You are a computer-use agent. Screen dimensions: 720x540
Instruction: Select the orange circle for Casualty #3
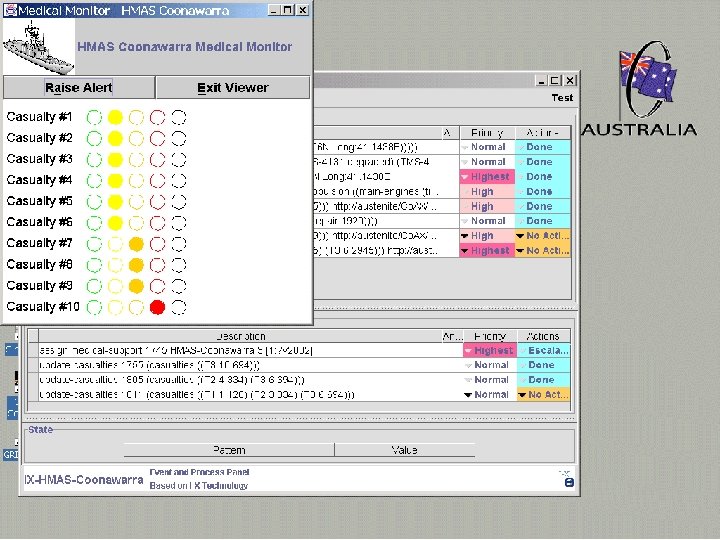(136, 159)
